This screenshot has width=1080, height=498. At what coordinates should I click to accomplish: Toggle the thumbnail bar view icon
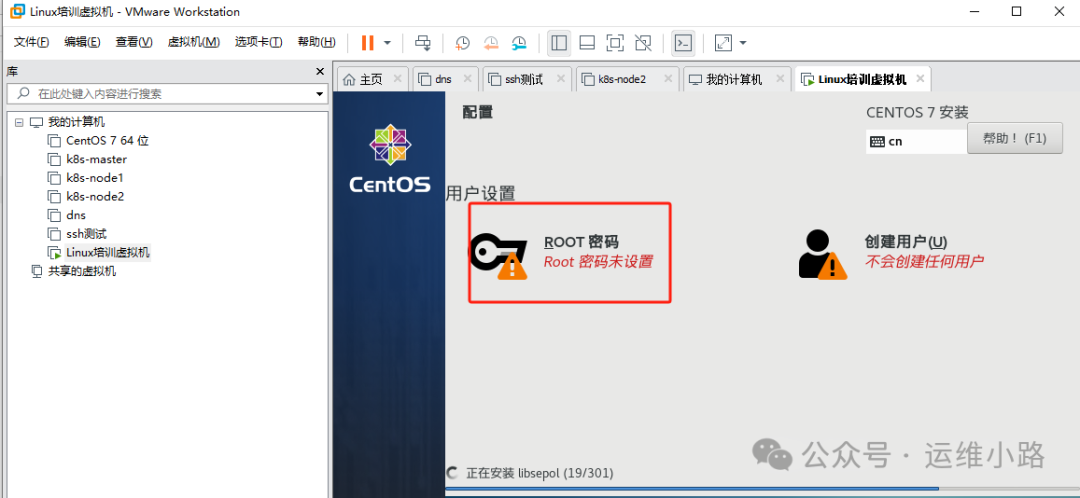pyautogui.click(x=587, y=43)
